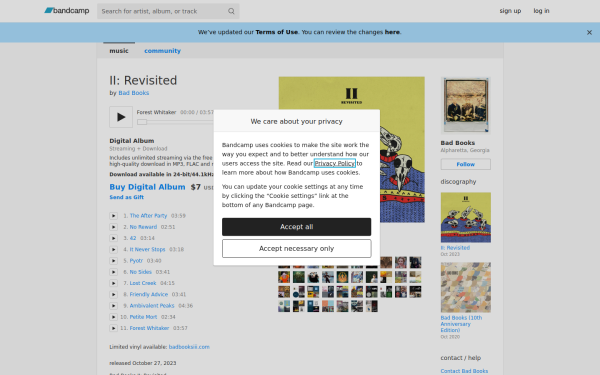Click the Accept all button
Viewport: 600px width, 375px height.
click(x=297, y=227)
